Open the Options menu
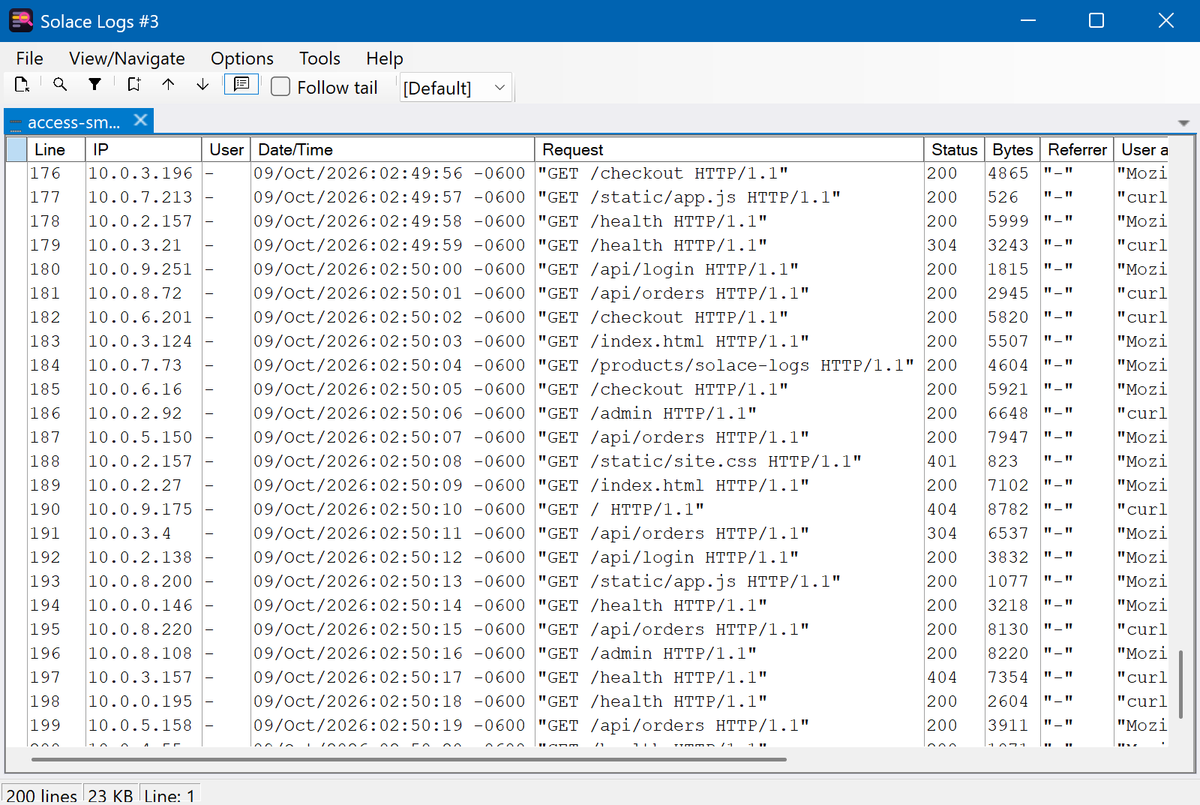Screen dimensions: 1200x805 pos(242,58)
